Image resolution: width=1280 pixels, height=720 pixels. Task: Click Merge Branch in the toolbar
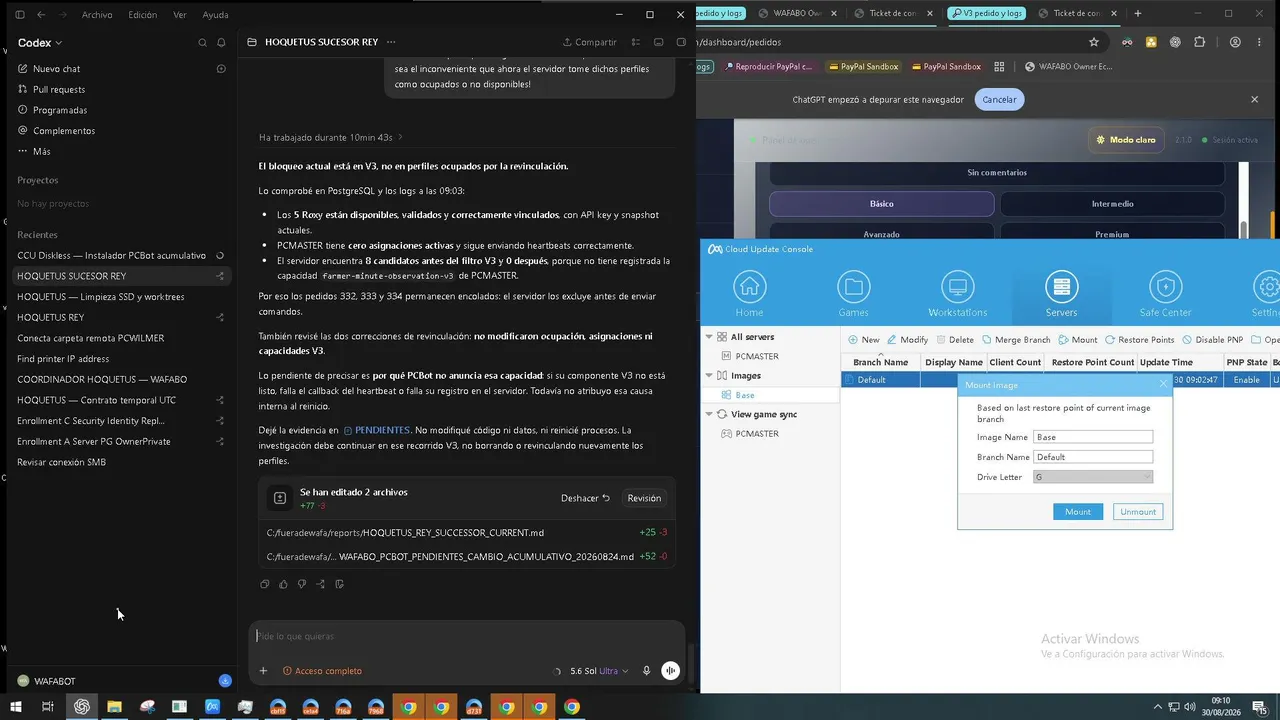pos(1016,340)
